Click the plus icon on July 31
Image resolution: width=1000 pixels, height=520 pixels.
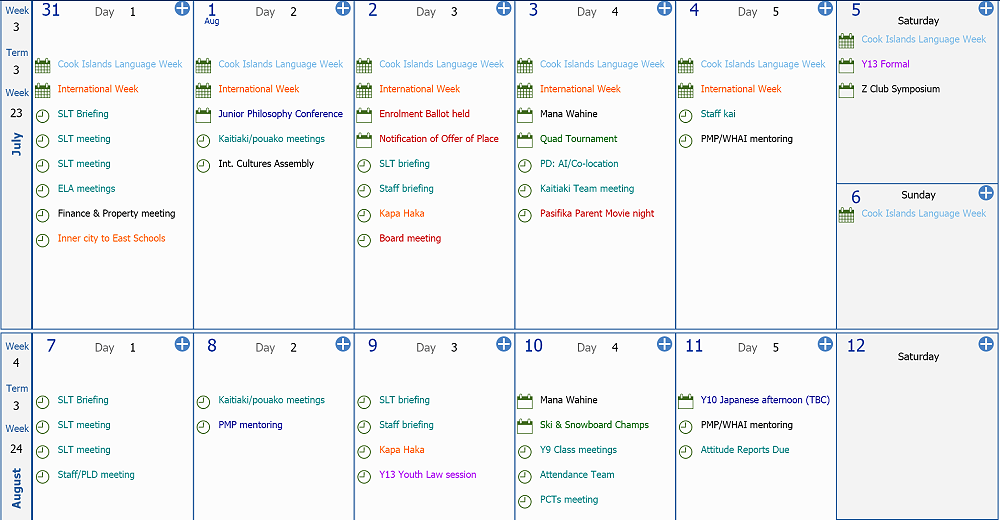(x=182, y=8)
